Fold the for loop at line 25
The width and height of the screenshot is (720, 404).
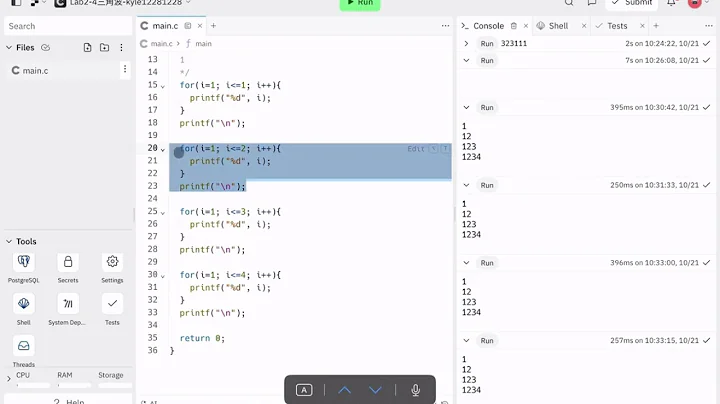point(163,213)
